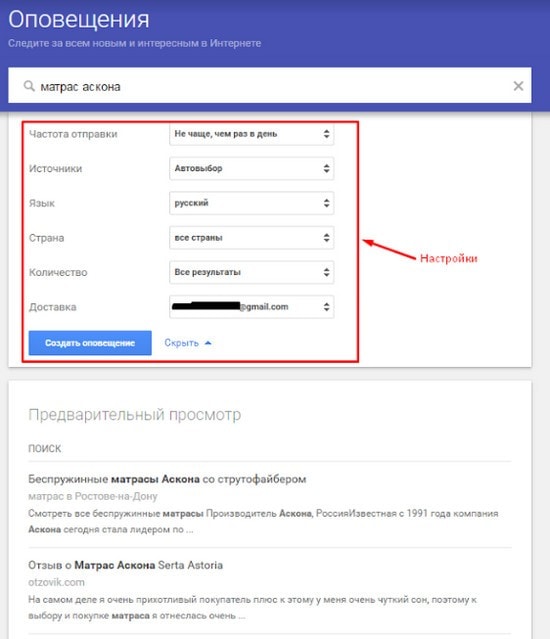Click the 'Частота отправки' label
Viewport: 550px width, 639px height.
click(x=73, y=134)
